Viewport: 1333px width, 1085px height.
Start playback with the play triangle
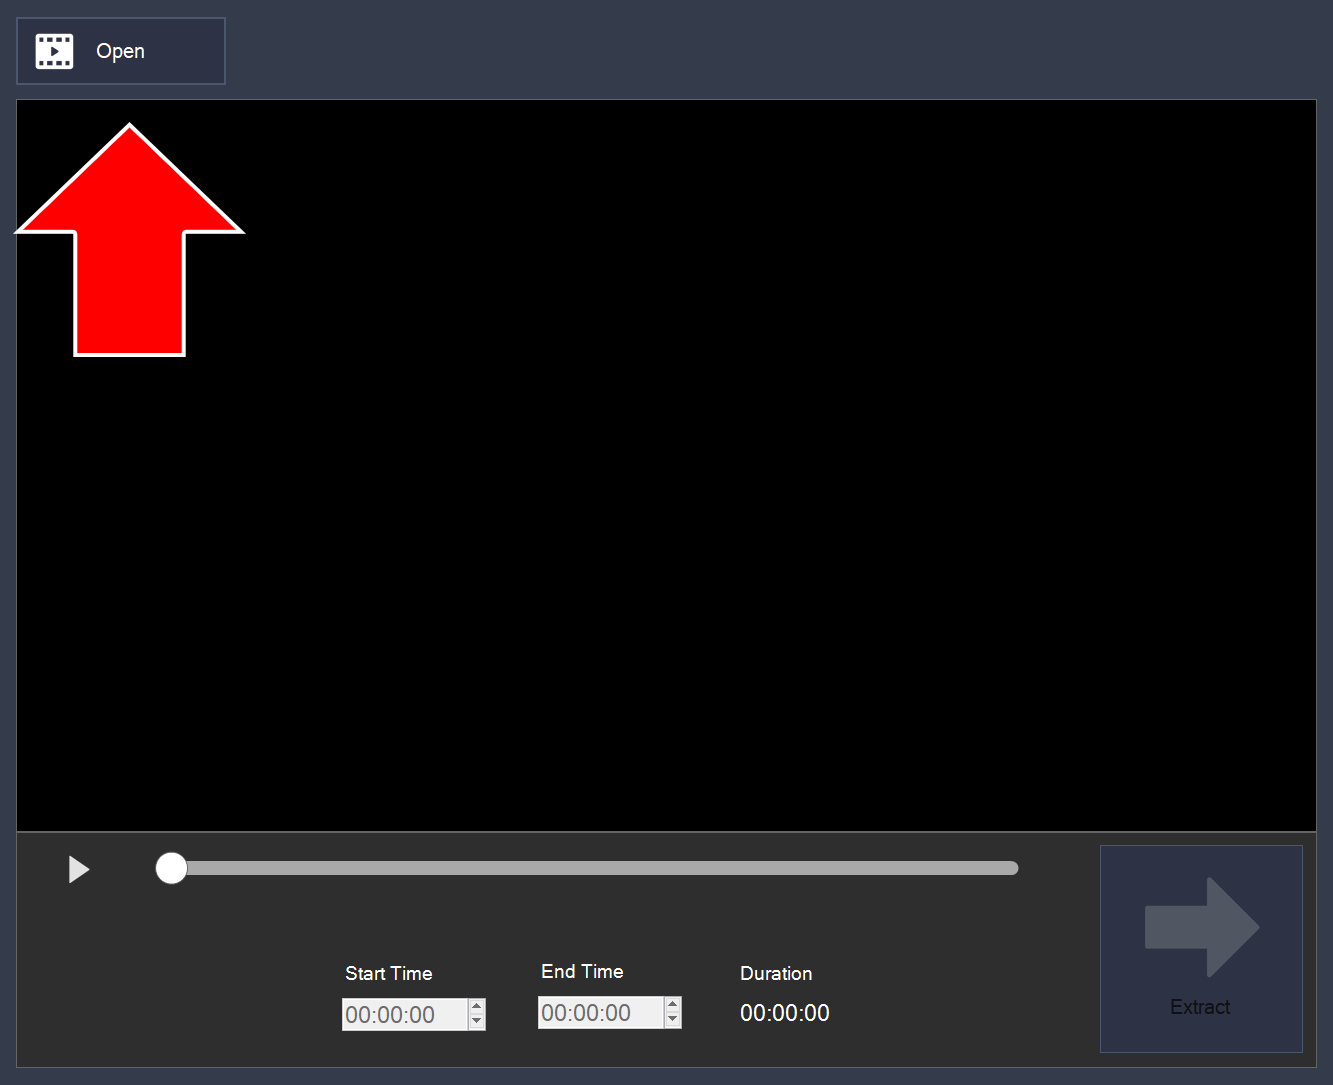[79, 870]
